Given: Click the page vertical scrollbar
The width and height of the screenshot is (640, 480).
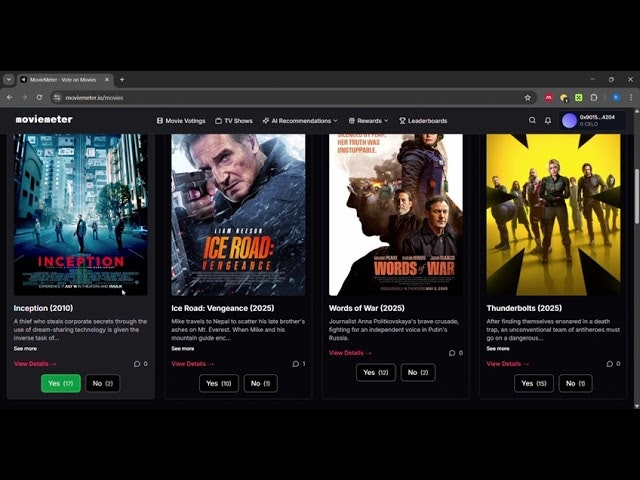Looking at the screenshot, I should (637, 197).
